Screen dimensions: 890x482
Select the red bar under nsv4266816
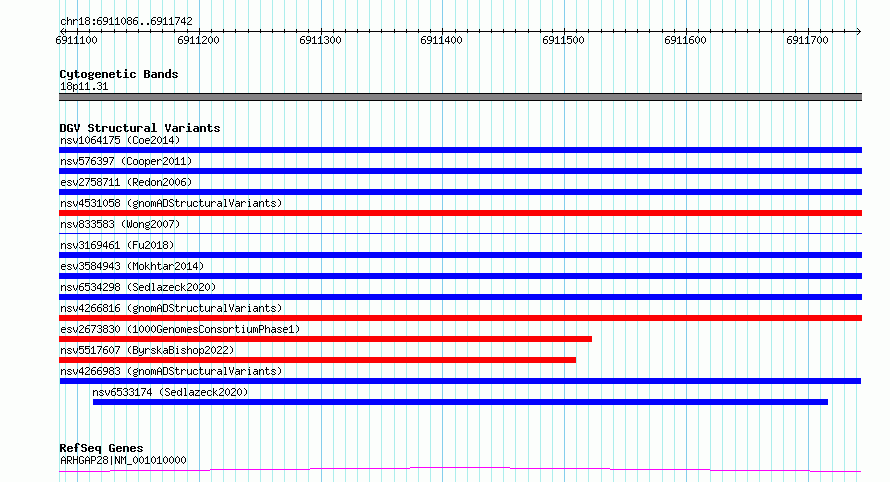click(x=460, y=318)
